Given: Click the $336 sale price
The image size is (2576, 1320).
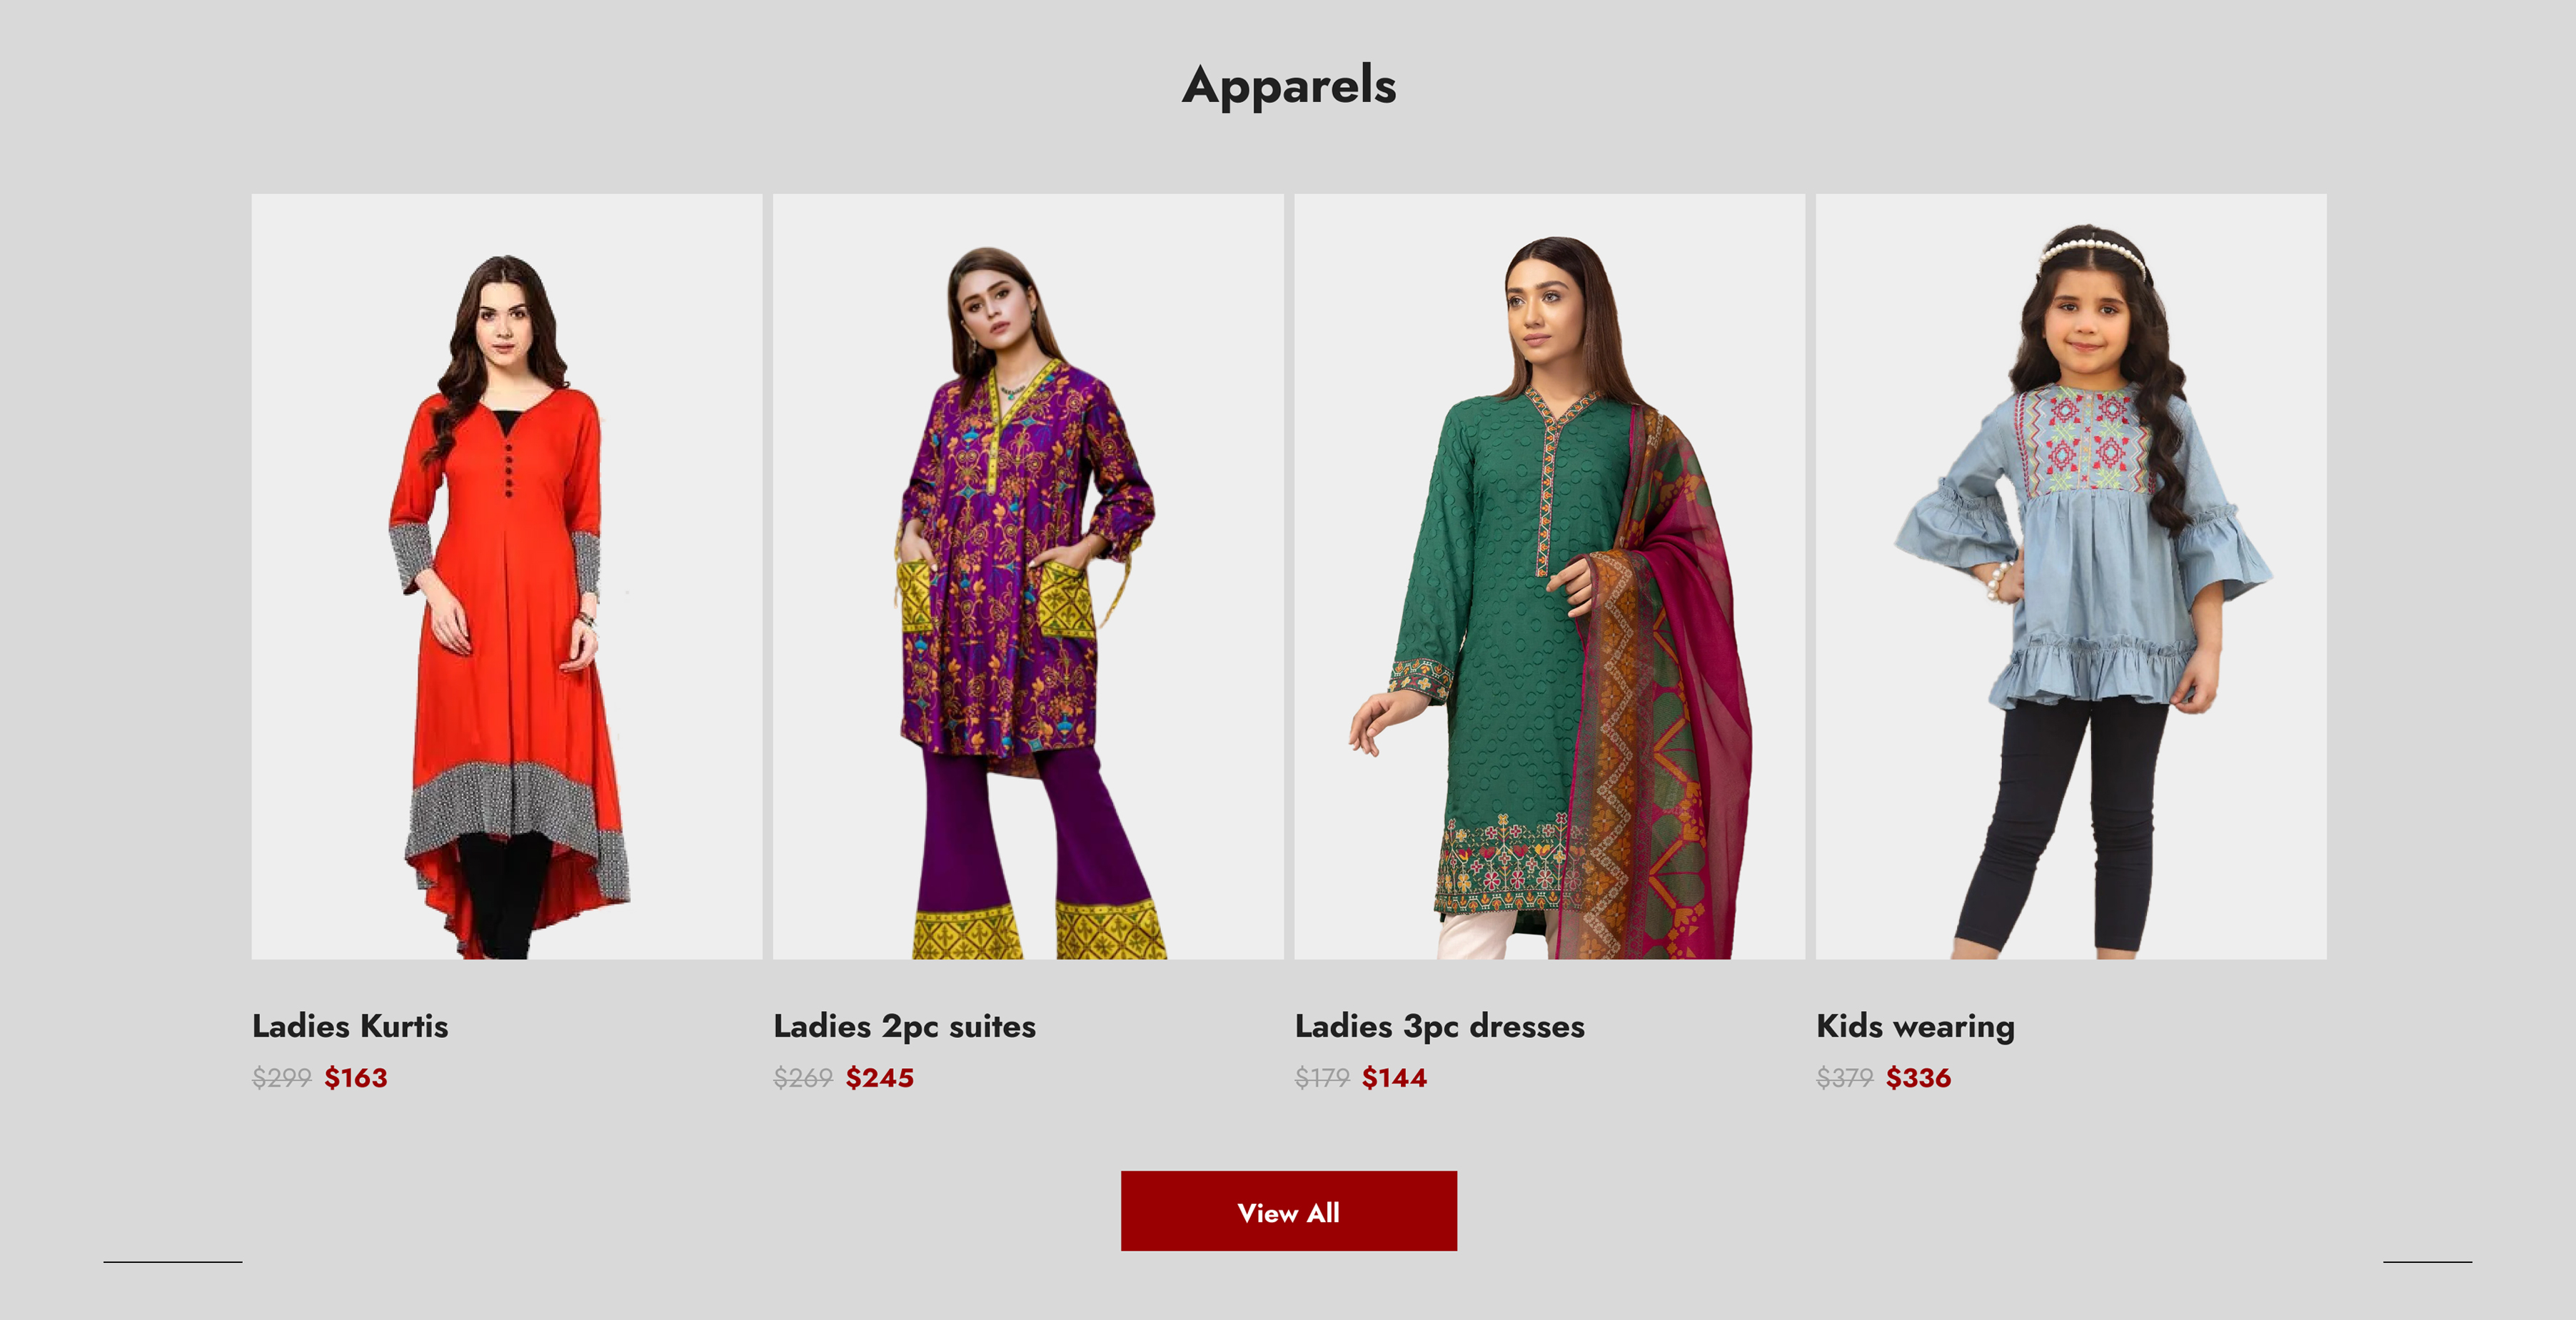Looking at the screenshot, I should [1918, 1078].
